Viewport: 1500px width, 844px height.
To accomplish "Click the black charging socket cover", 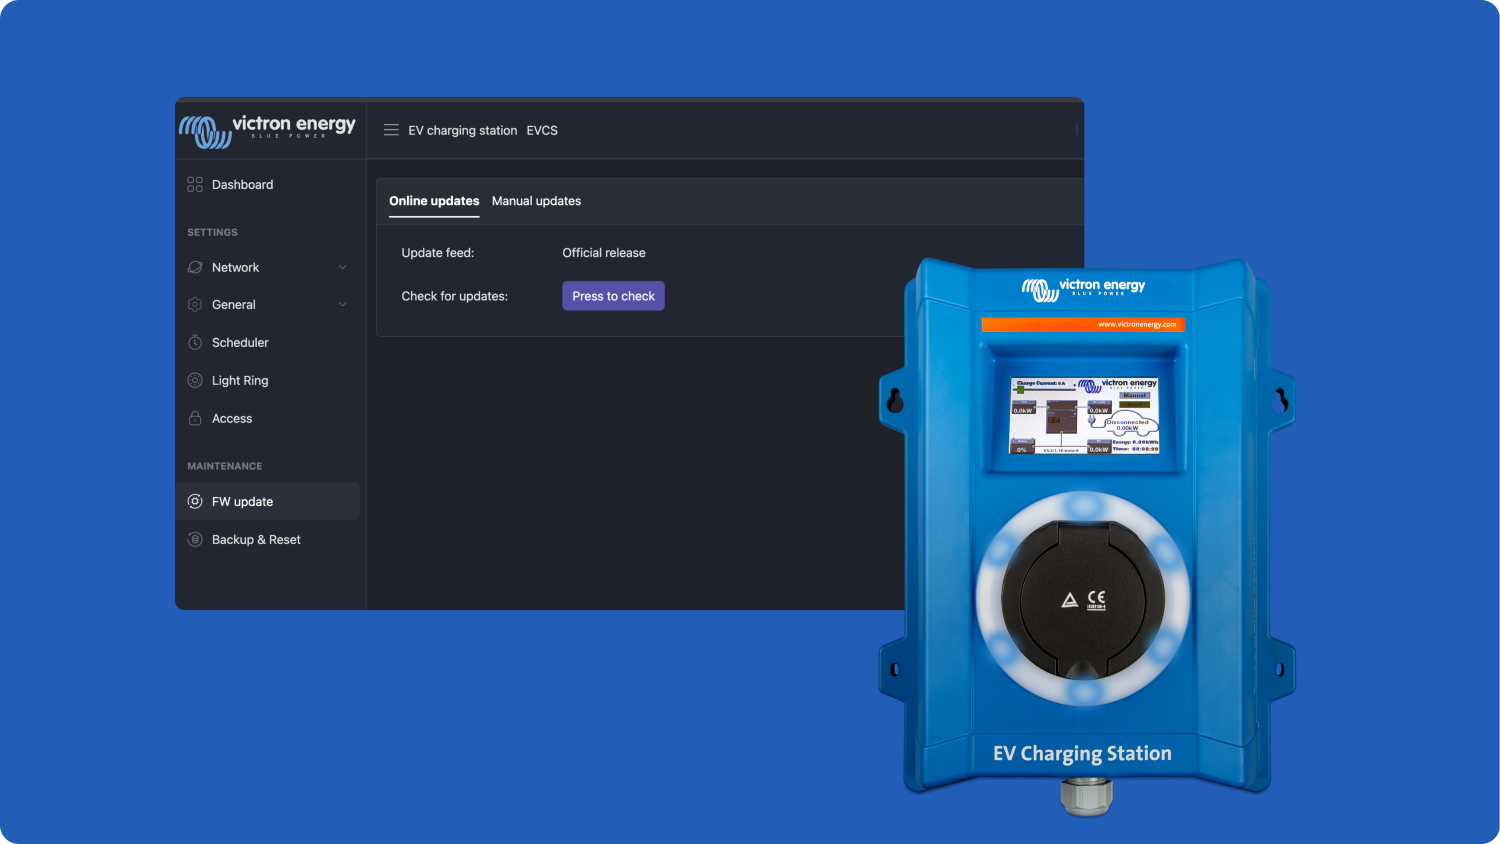I will point(1083,598).
